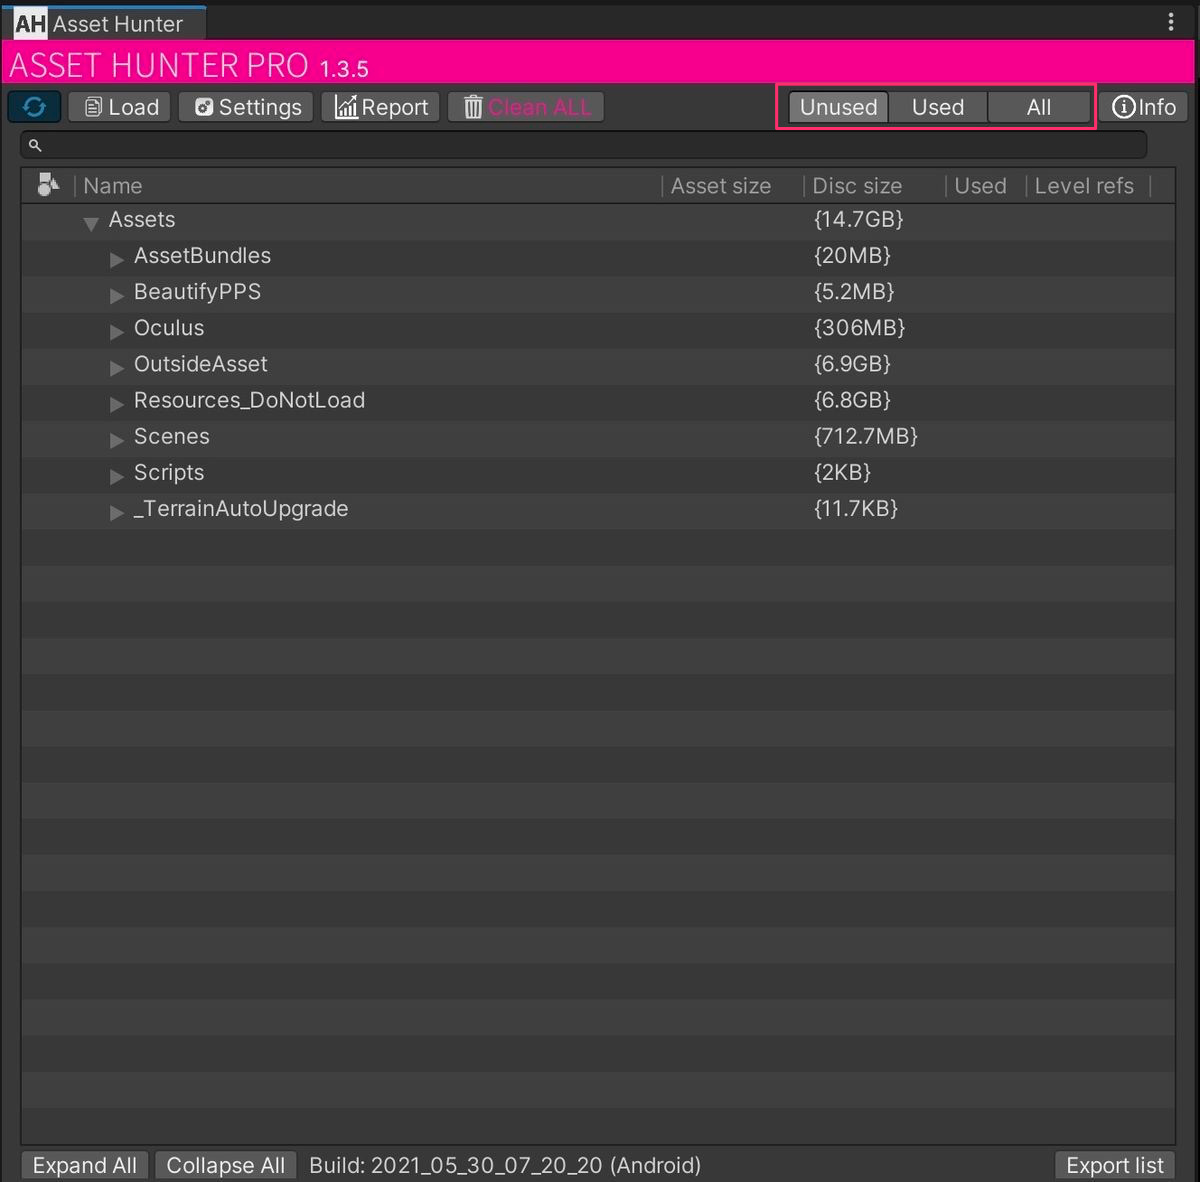Select the BeautifyPPS row name
This screenshot has height=1182, width=1200.
197,292
